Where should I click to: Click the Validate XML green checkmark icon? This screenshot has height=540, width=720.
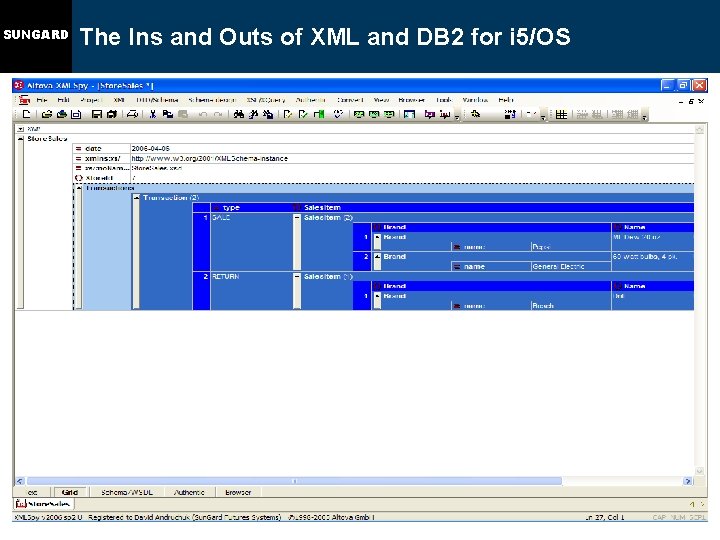point(303,114)
